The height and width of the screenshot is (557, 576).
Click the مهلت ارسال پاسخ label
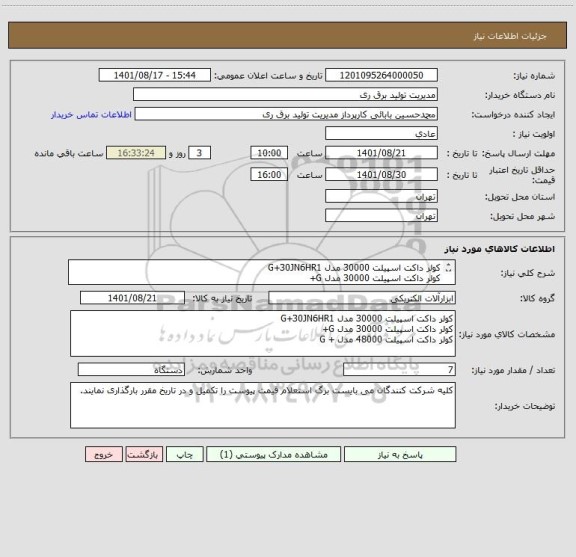click(518, 154)
